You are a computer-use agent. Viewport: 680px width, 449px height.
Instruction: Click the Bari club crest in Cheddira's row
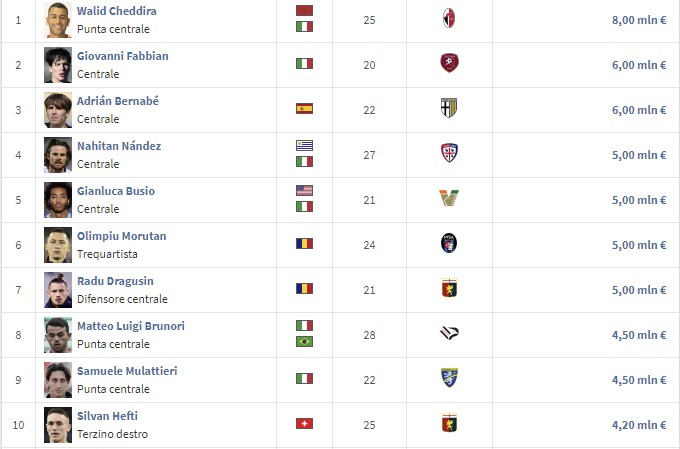(448, 19)
